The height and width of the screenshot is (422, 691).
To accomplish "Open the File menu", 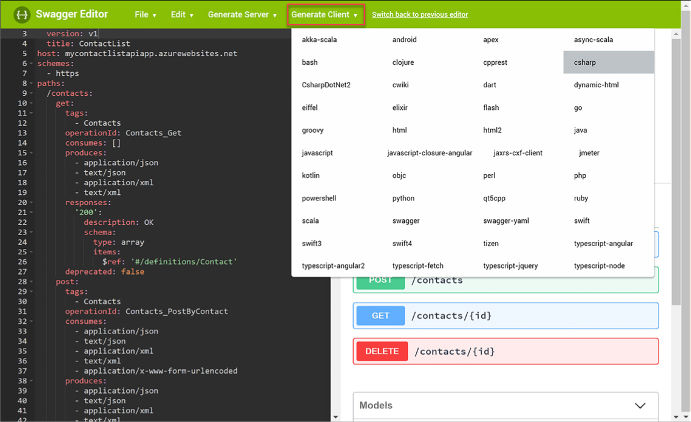I will 145,15.
